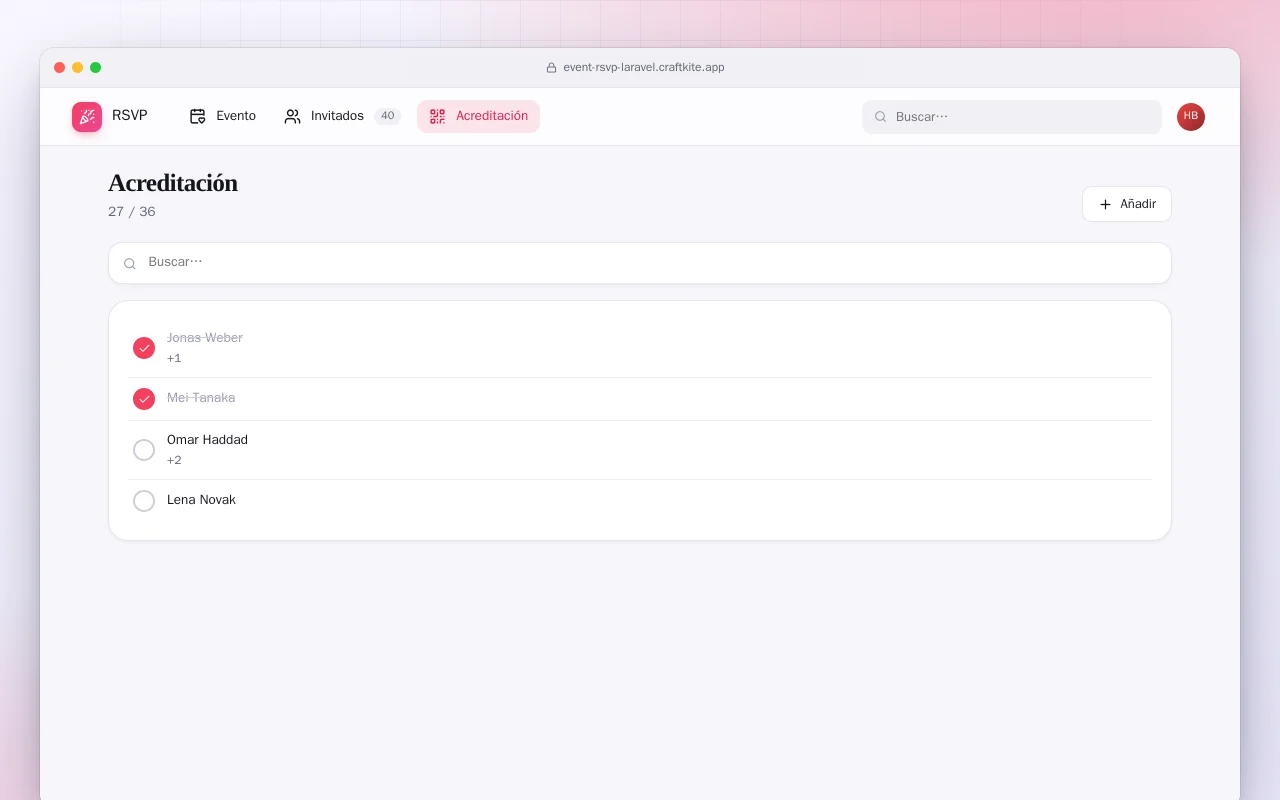Image resolution: width=1280 pixels, height=800 pixels.
Task: Click the magnifier icon in the guest list search
Action: pos(130,263)
